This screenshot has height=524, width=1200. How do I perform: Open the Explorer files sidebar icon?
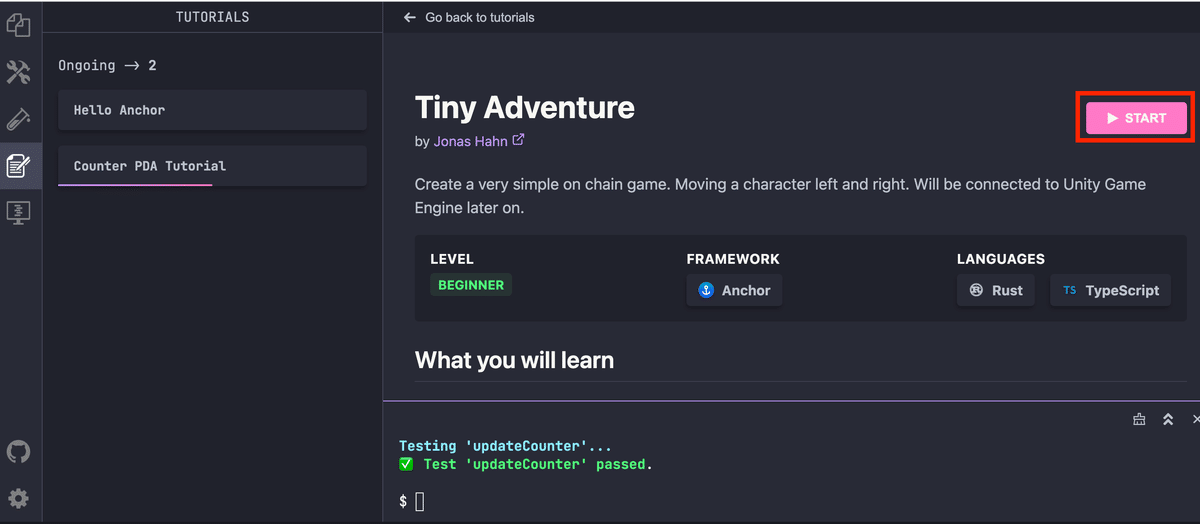coord(18,26)
